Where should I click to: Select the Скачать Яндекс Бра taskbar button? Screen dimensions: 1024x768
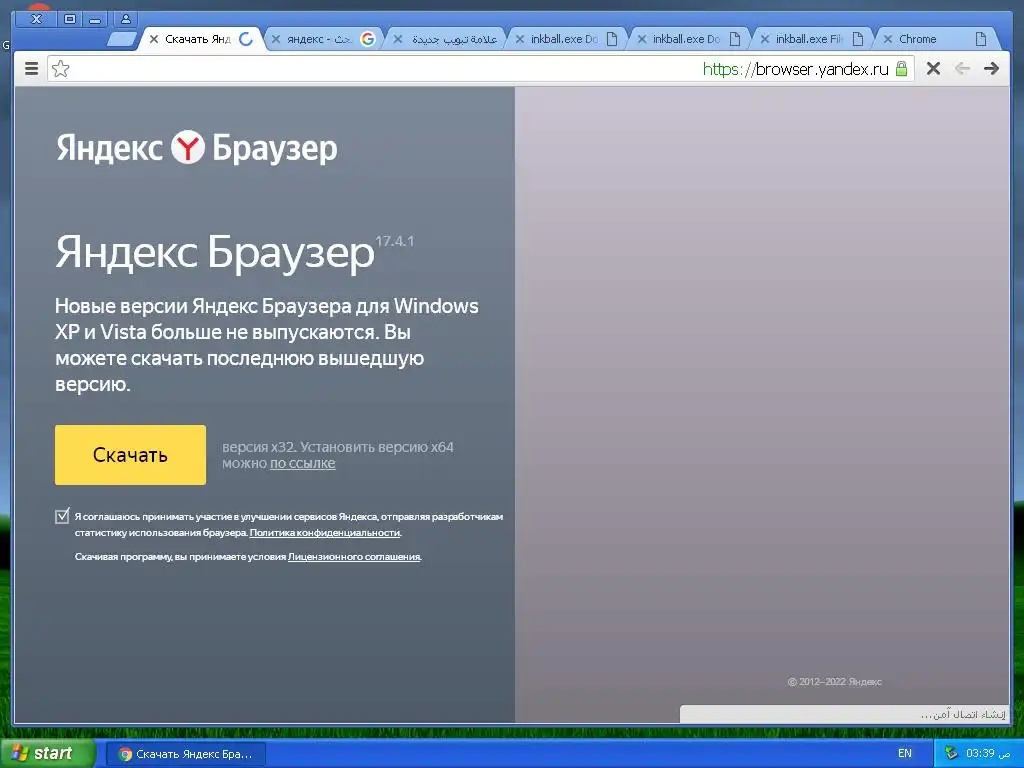point(186,754)
